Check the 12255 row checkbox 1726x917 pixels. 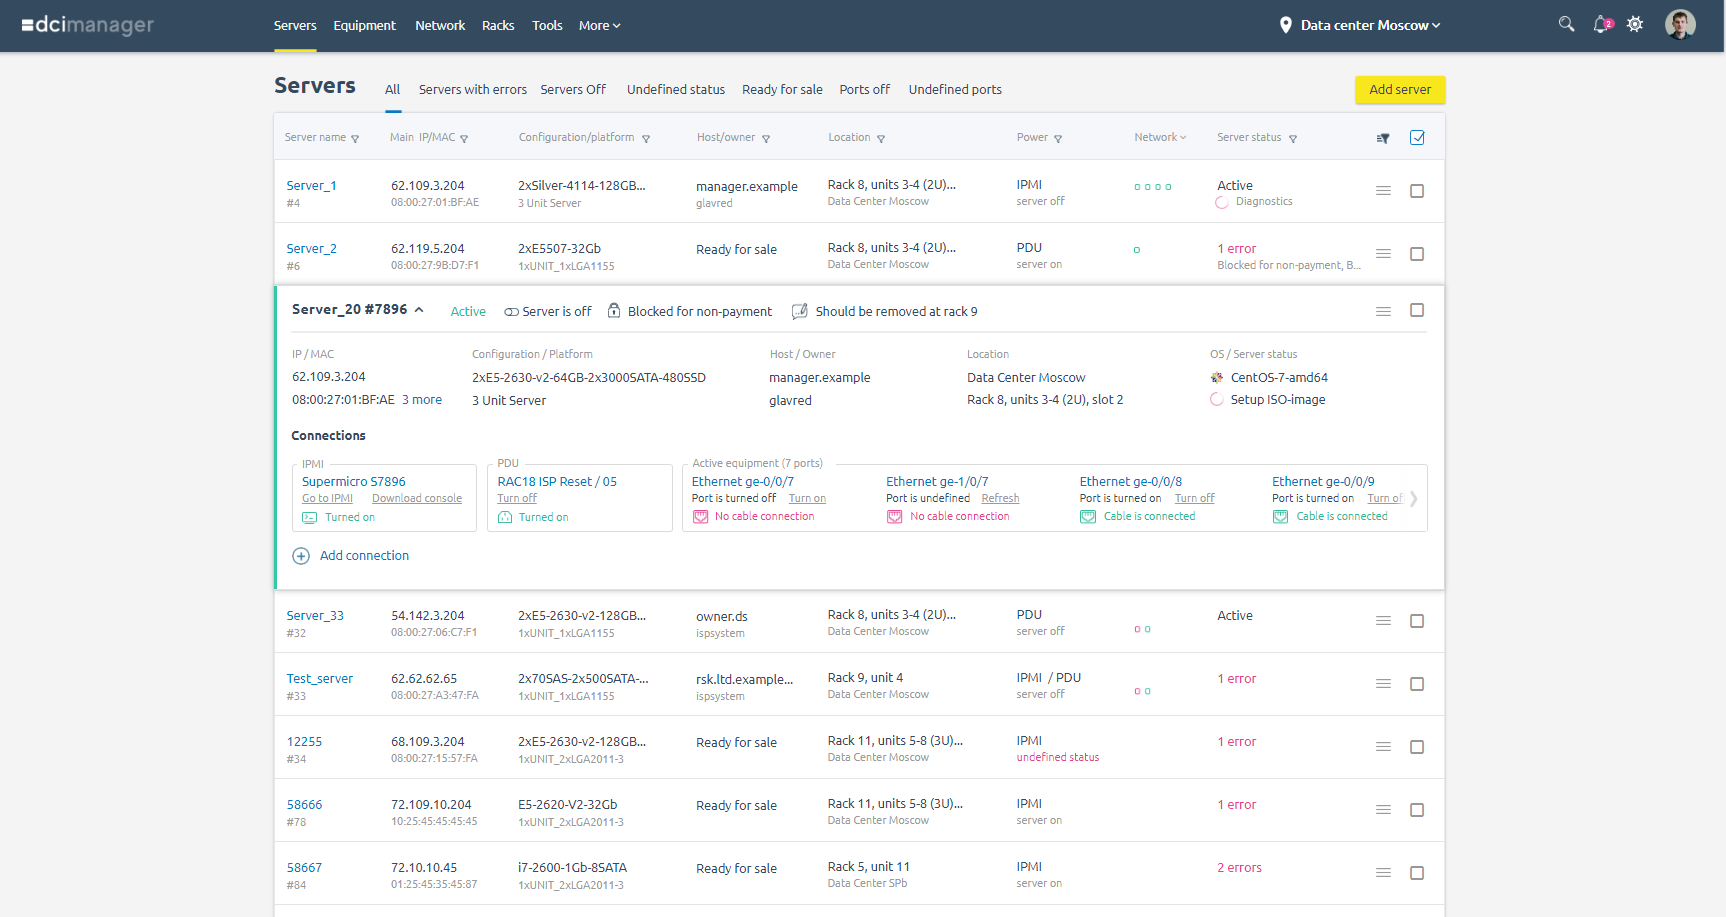(1417, 747)
